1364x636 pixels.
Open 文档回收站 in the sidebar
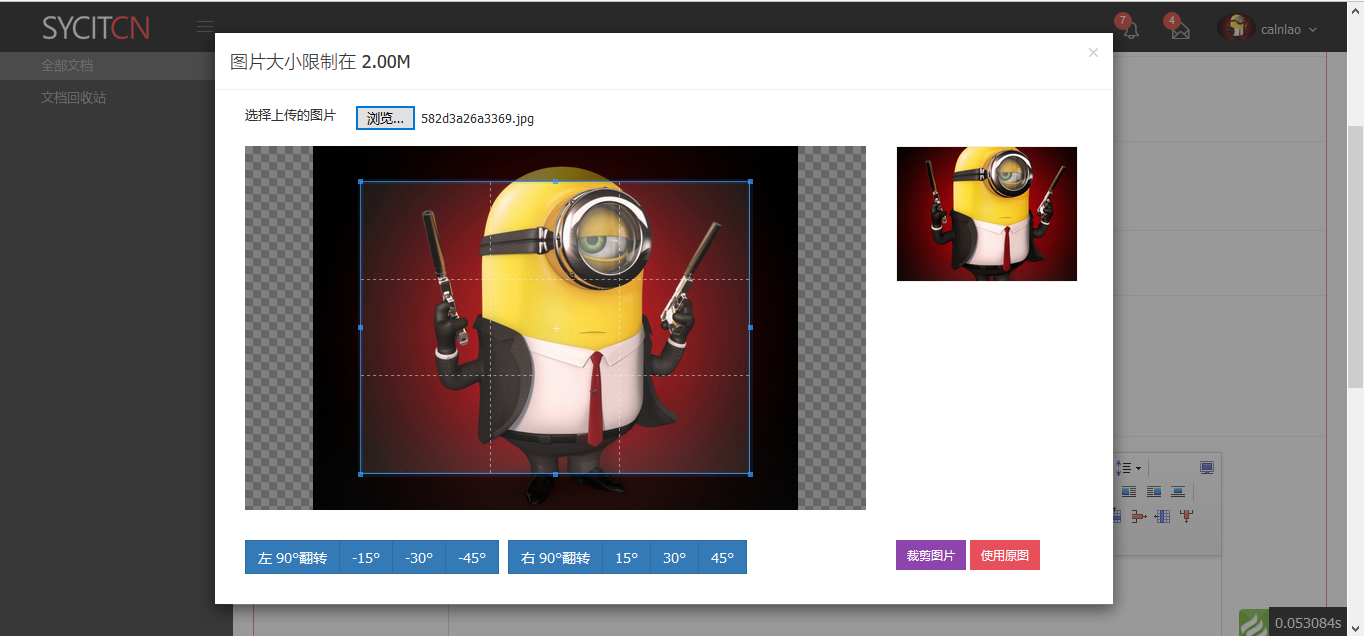pos(73,98)
